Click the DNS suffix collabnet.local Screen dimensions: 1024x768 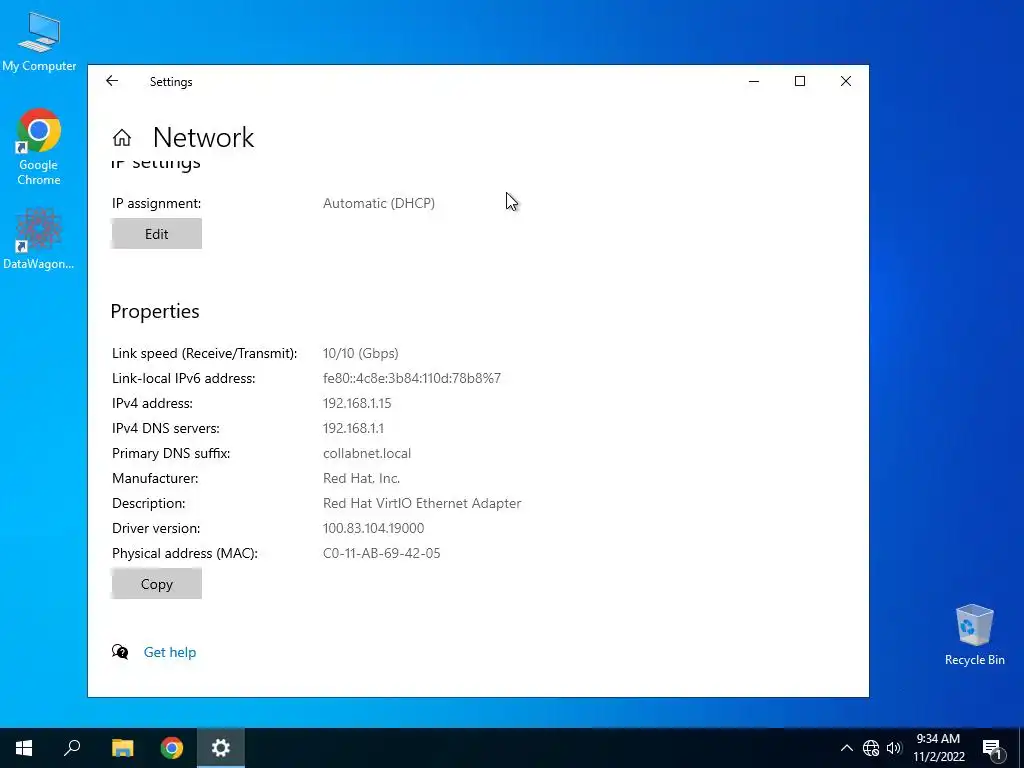point(367,453)
